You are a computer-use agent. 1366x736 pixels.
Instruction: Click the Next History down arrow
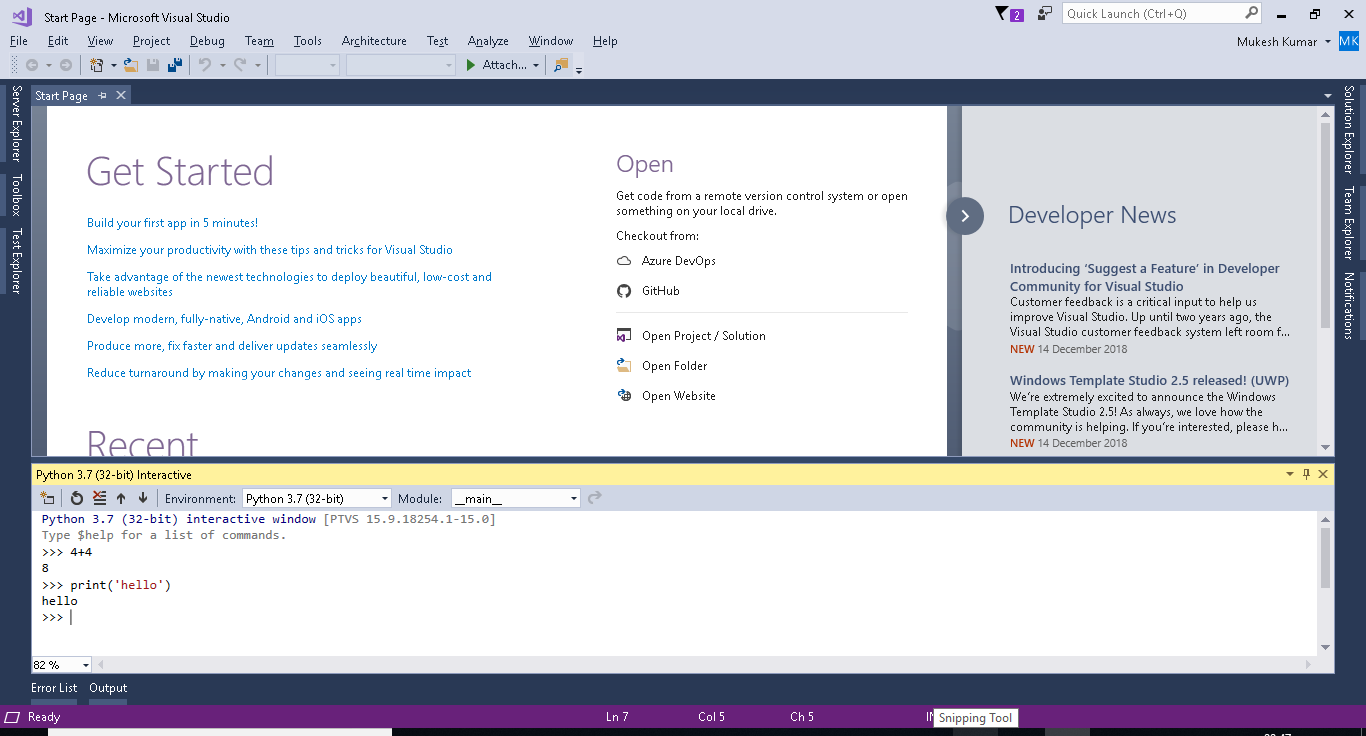tap(143, 498)
